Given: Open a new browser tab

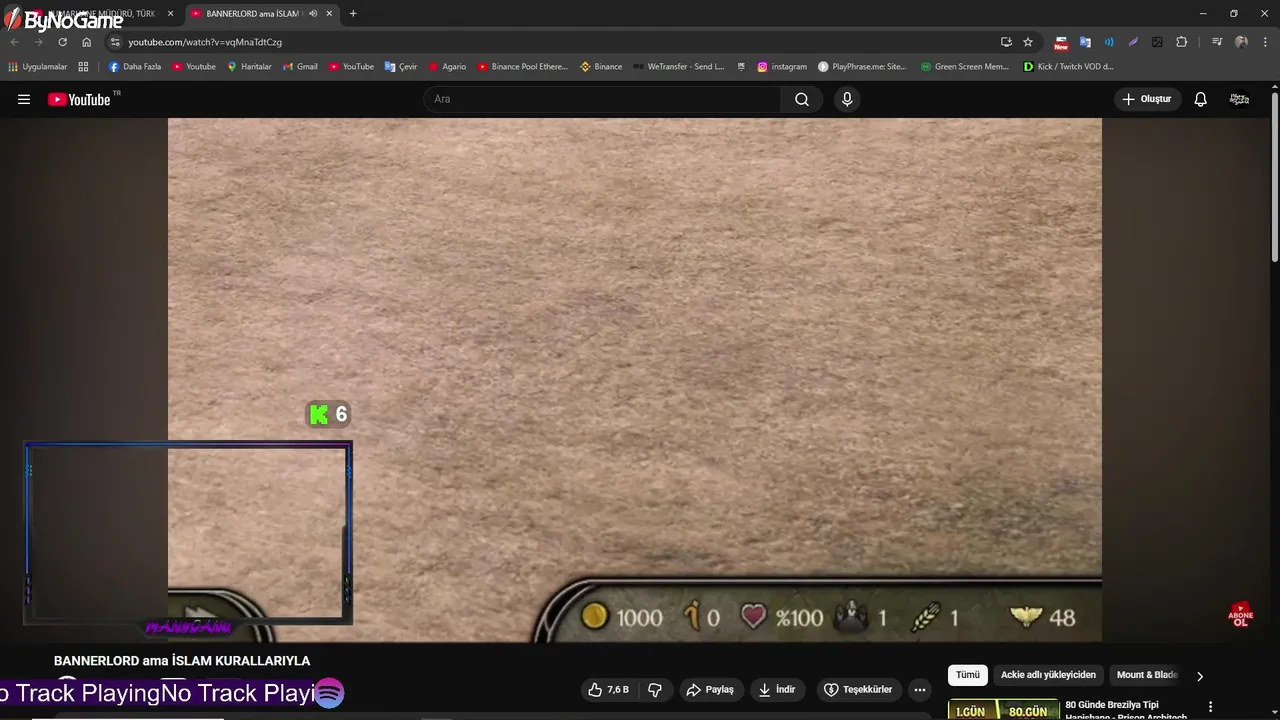Looking at the screenshot, I should pos(353,14).
